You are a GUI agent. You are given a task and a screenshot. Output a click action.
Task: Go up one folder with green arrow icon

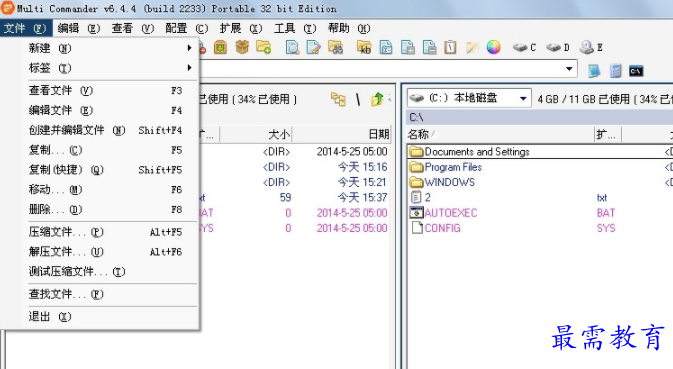click(x=377, y=99)
